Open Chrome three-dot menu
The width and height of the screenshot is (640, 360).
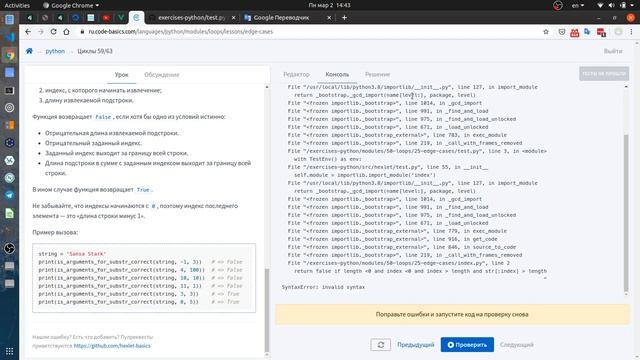pos(631,31)
